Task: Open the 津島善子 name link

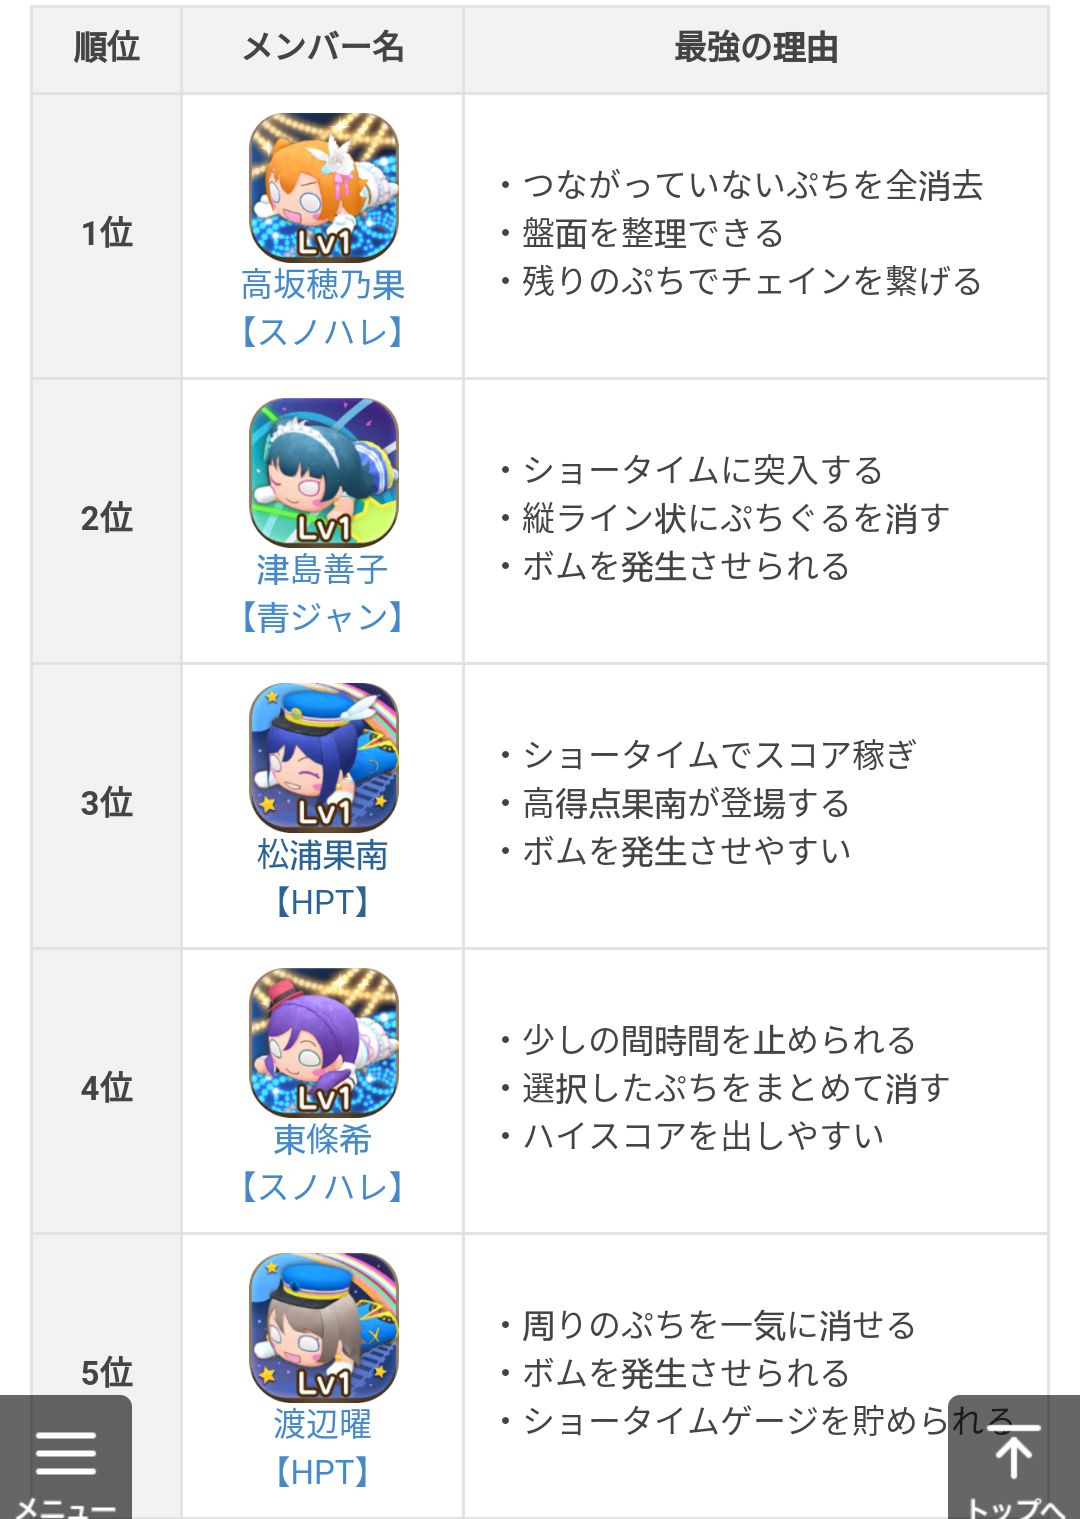Action: click(323, 570)
